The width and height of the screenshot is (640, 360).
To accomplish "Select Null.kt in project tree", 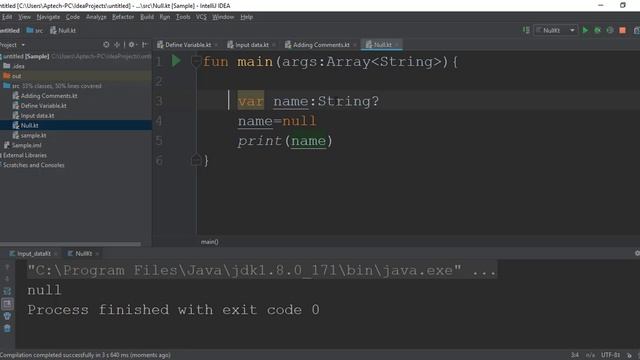I will coord(25,125).
